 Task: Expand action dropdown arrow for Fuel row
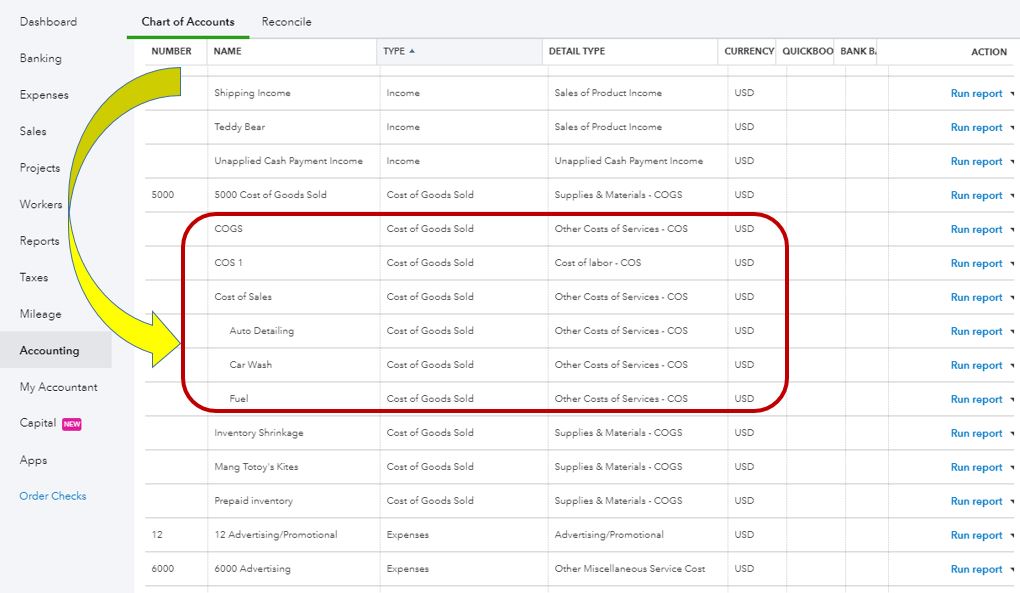click(1012, 400)
